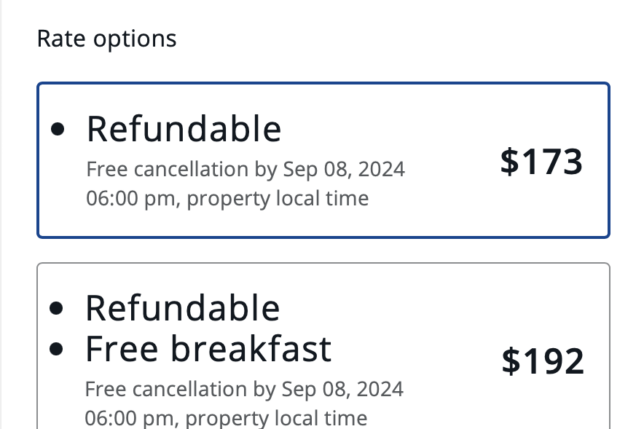
Task: Click the Free breakfast label
Action: (208, 349)
